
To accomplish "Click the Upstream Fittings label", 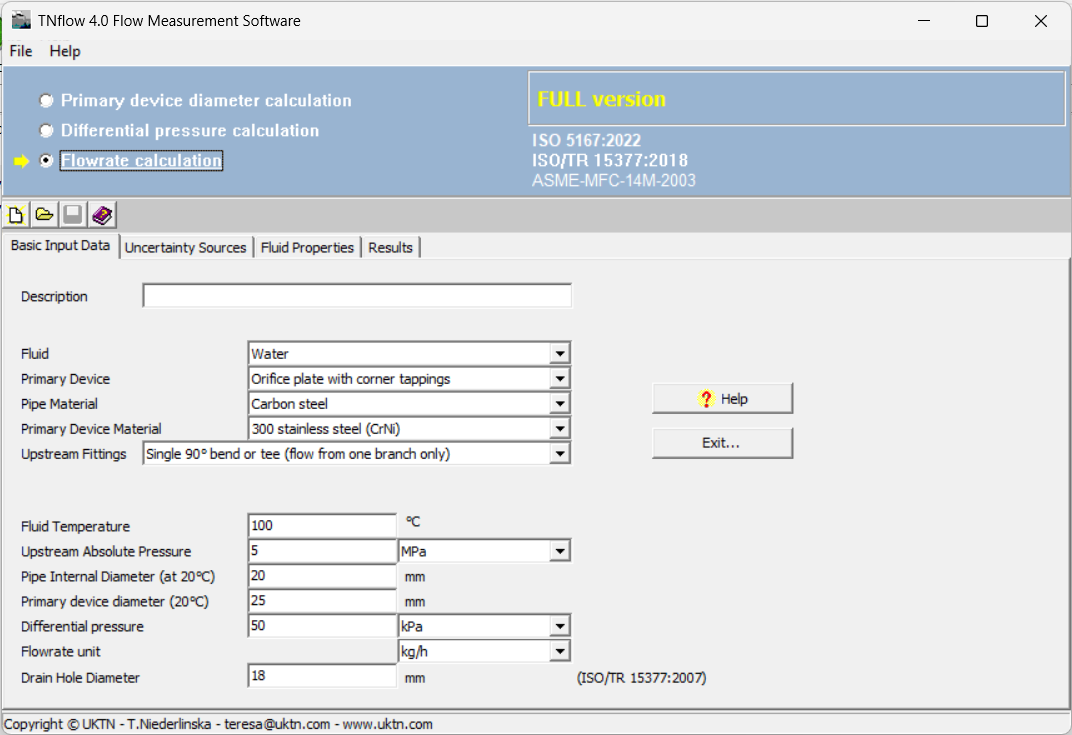I will coord(74,454).
